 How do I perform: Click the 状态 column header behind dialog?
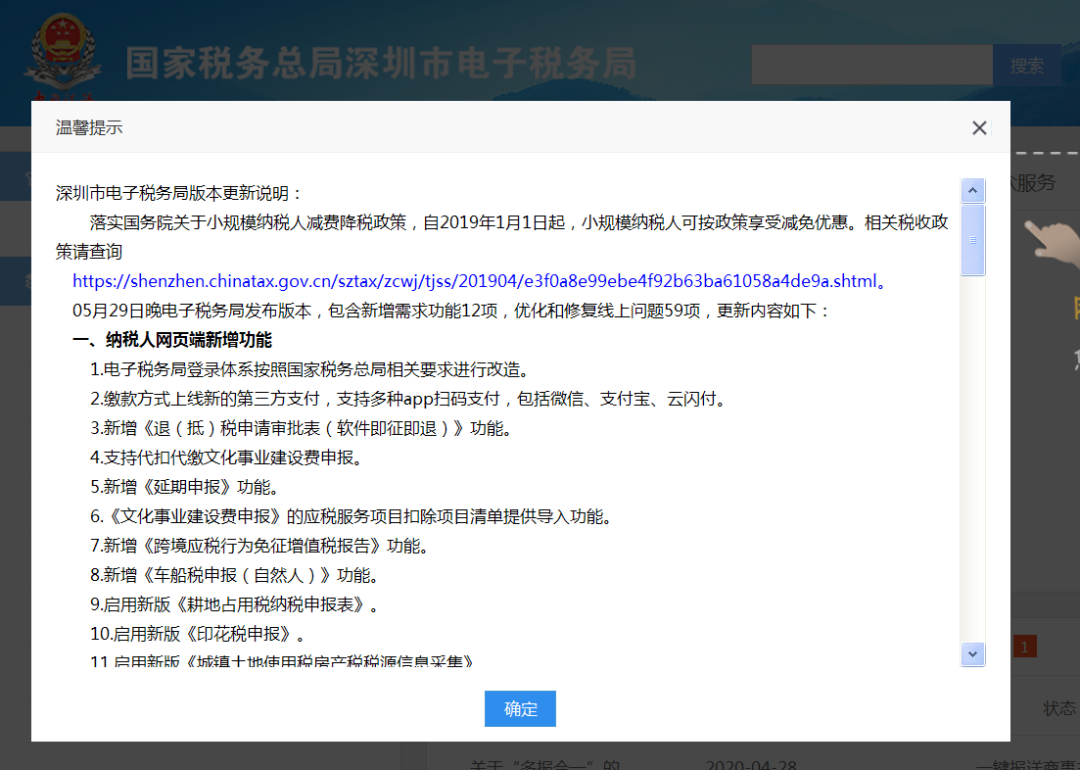click(x=1059, y=708)
